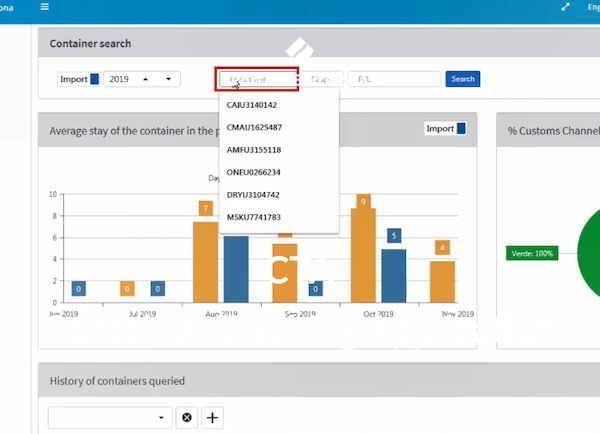Open the hamburger menu in top bar
This screenshot has height=434, width=600.
coord(44,7)
